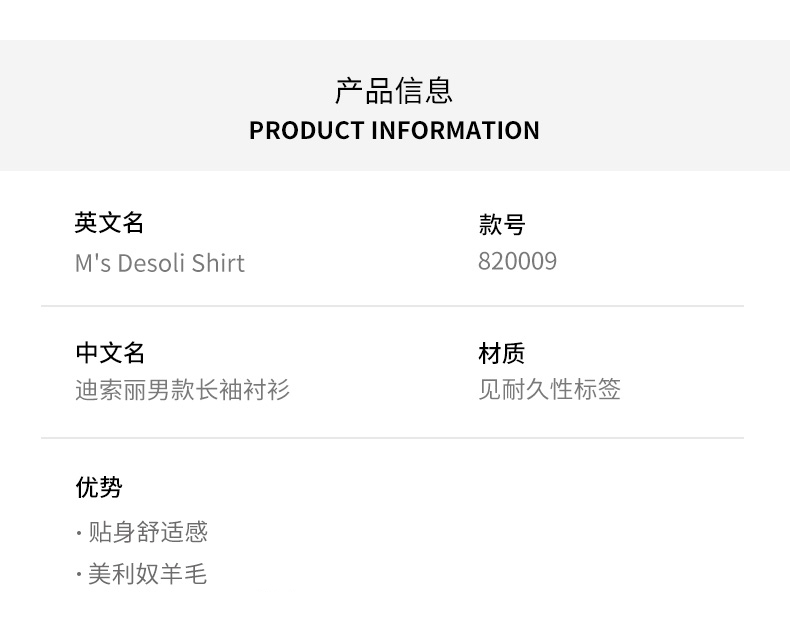Click the style number 820009
The width and height of the screenshot is (790, 625).
tap(517, 261)
